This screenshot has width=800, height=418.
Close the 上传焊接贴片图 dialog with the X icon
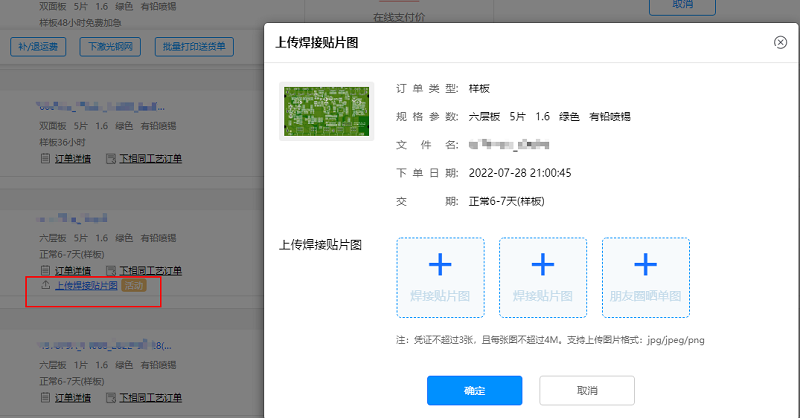pyautogui.click(x=780, y=42)
